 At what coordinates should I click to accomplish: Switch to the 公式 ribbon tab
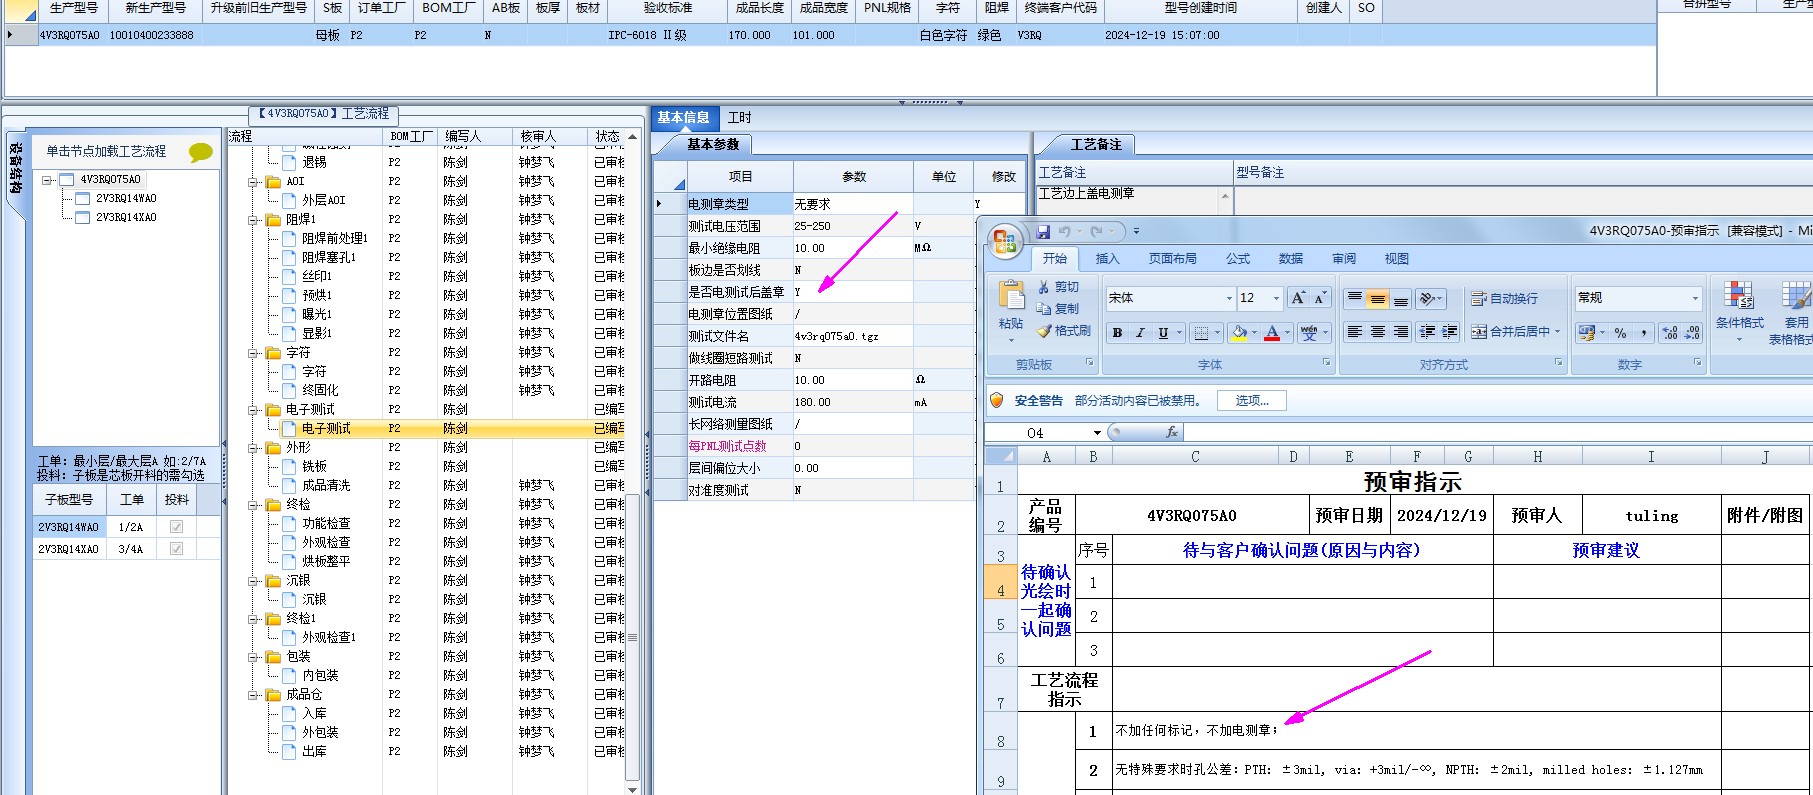(x=1238, y=258)
